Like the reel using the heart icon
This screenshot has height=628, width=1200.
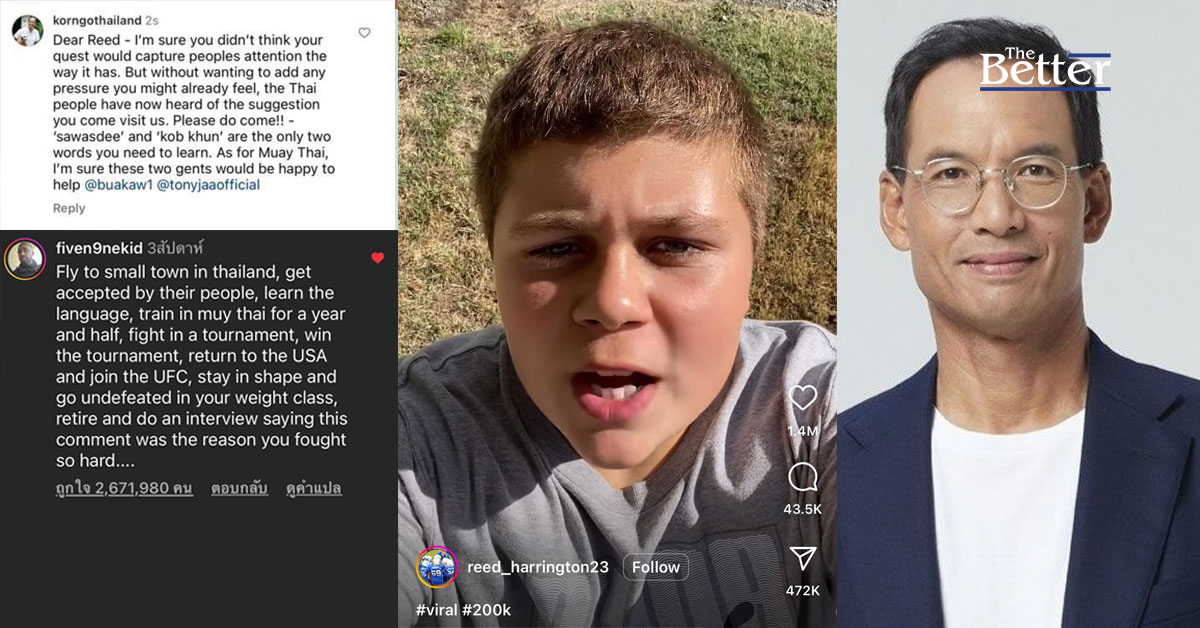pos(802,398)
